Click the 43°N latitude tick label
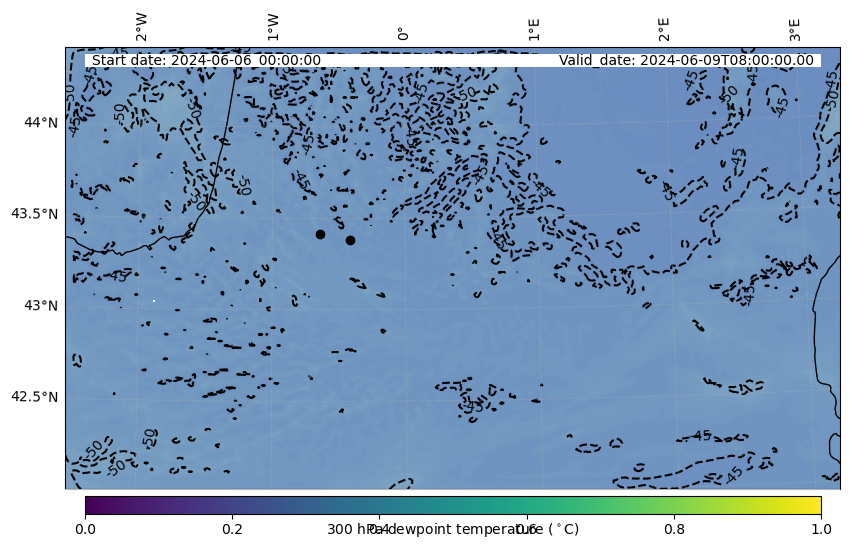This screenshot has height=557, width=850. pyautogui.click(x=41, y=305)
